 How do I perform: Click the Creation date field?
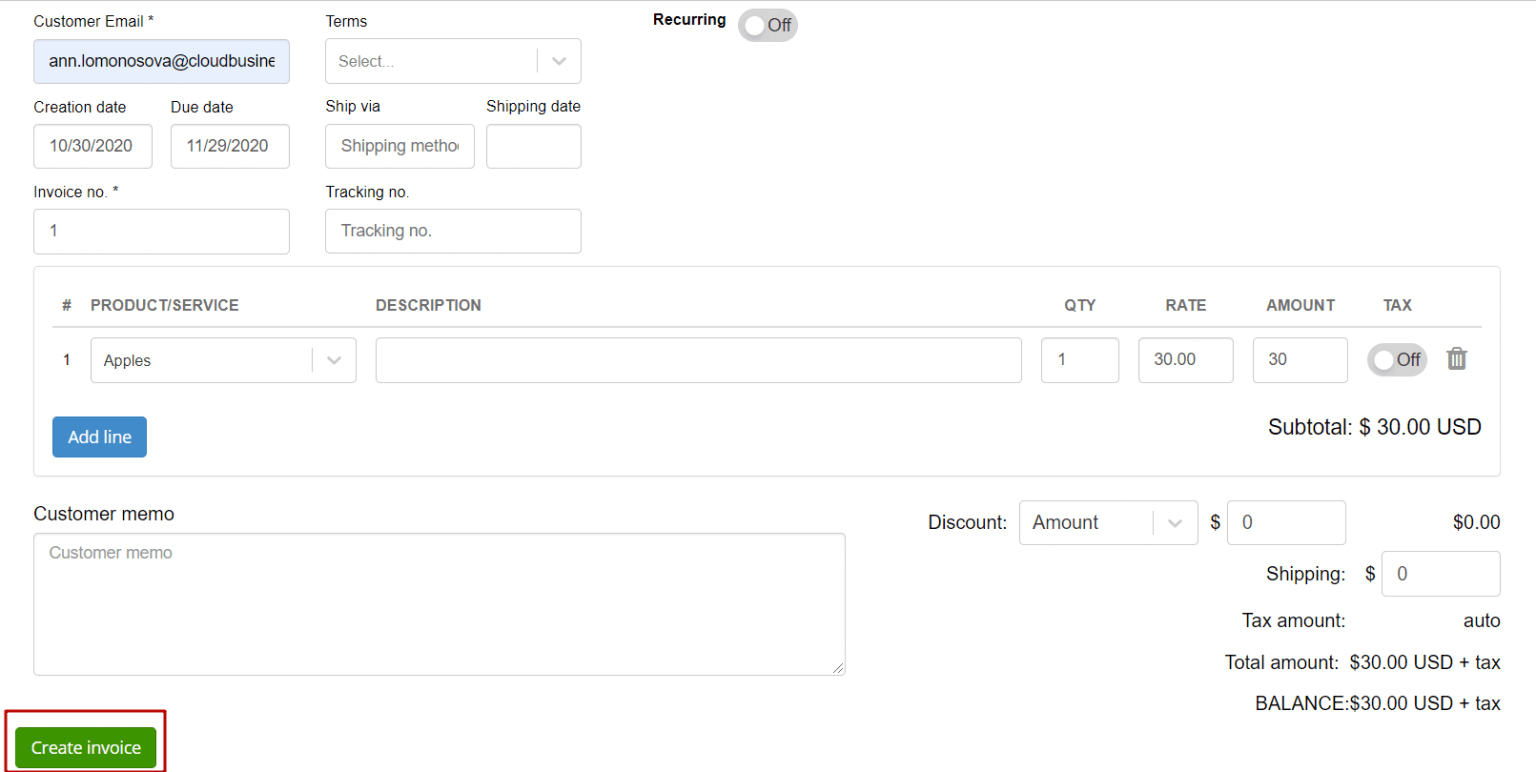click(x=92, y=146)
